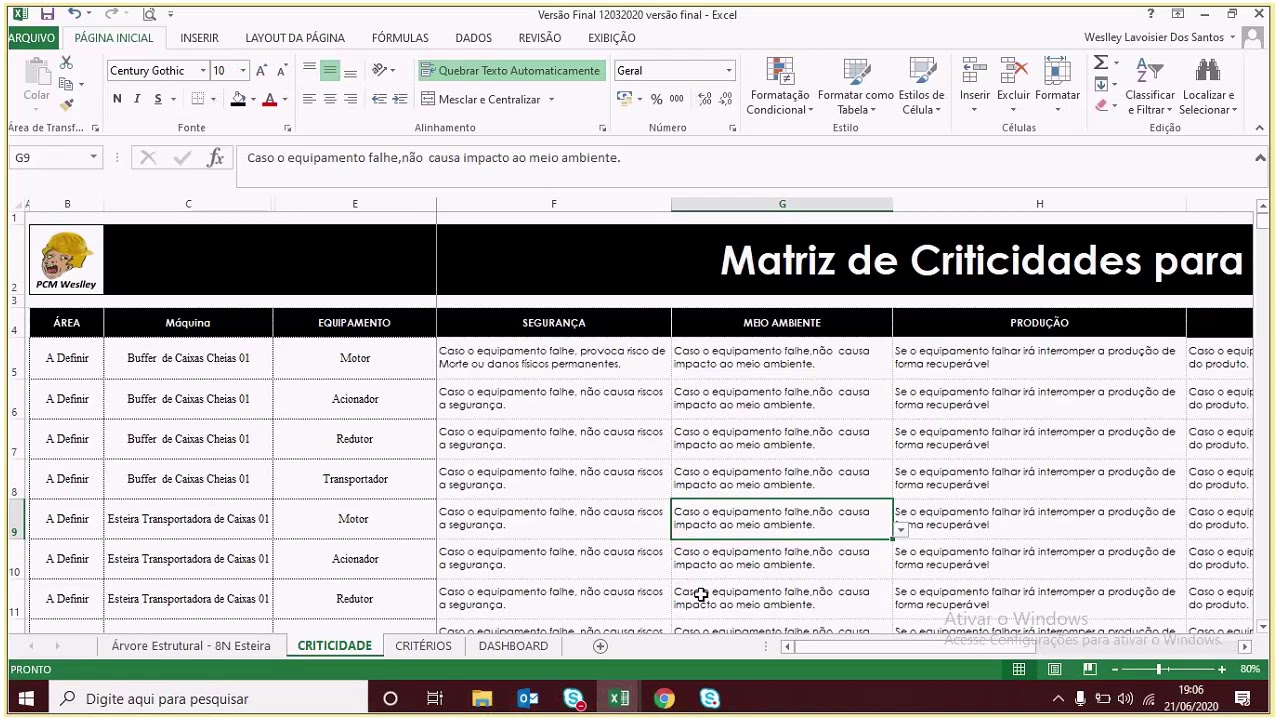Open the Name Box G9 dropdown
The height and width of the screenshot is (720, 1280).
coord(93,157)
